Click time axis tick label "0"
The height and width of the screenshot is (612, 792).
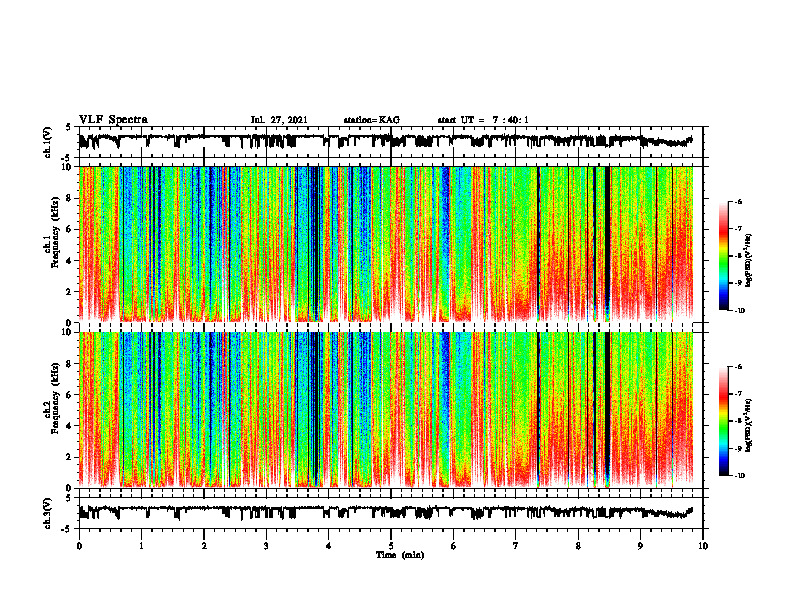pyautogui.click(x=79, y=546)
